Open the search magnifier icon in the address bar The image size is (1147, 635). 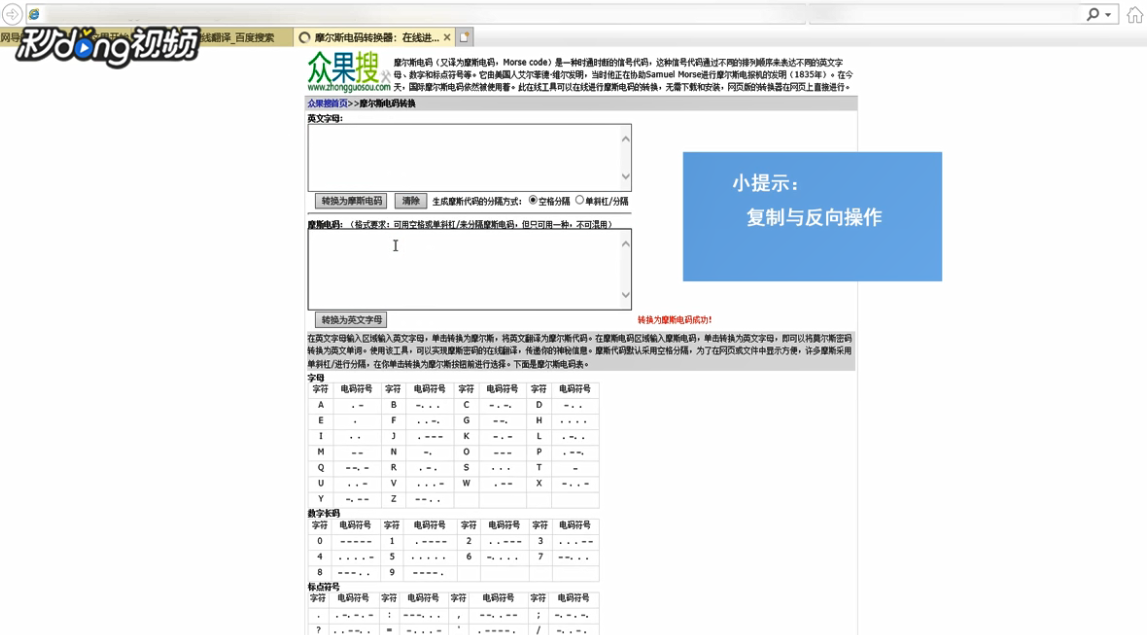pos(1093,14)
